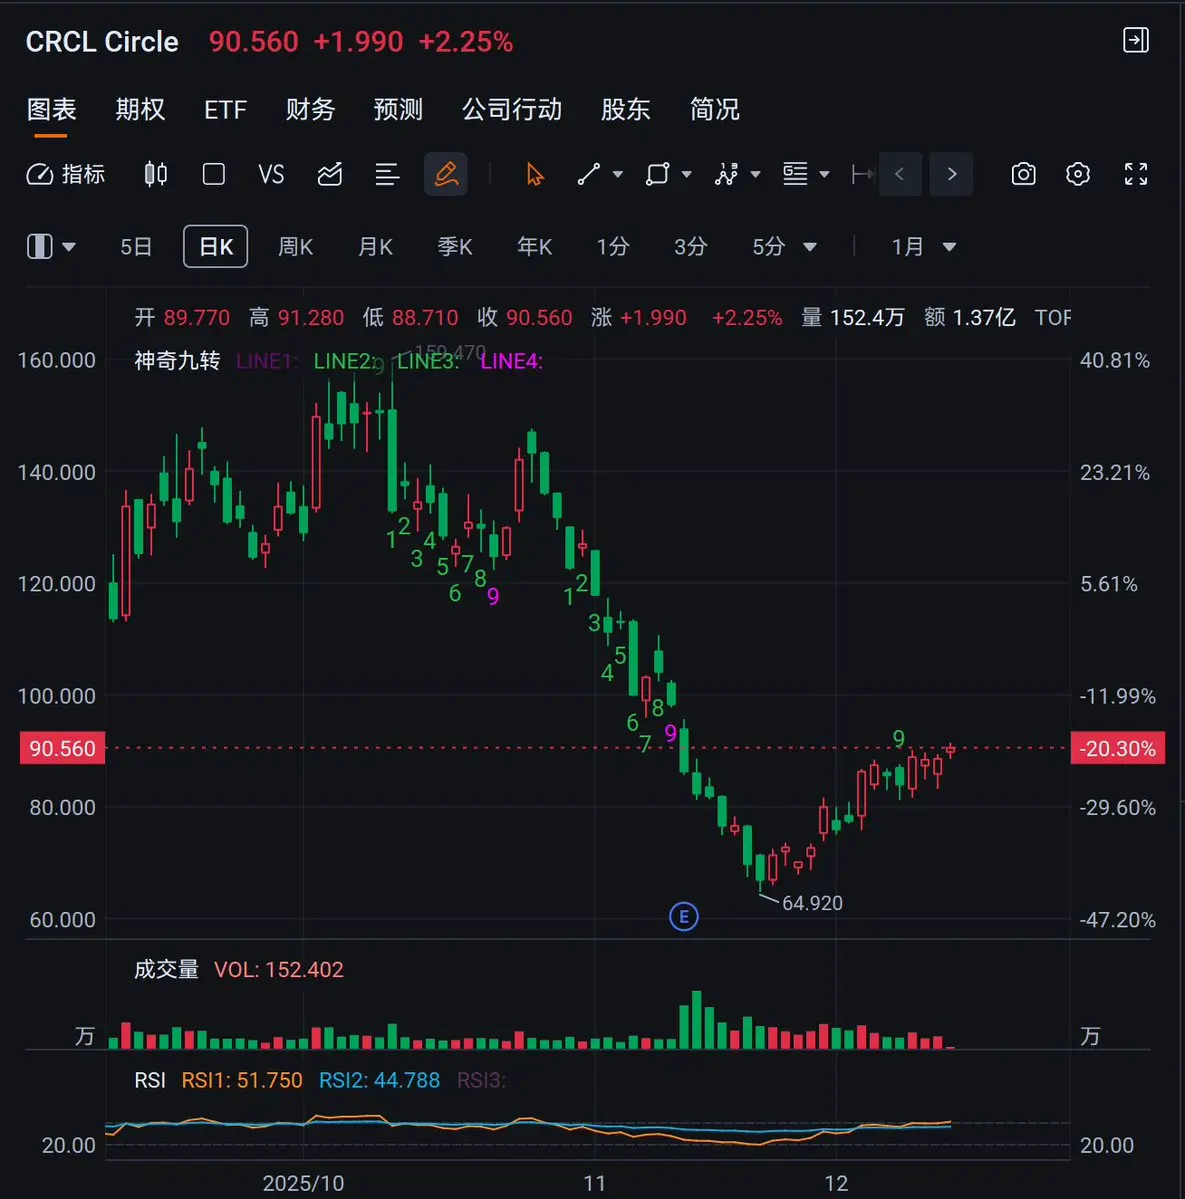1185x1199 pixels.
Task: Open the VS comparison tool
Action: click(271, 174)
